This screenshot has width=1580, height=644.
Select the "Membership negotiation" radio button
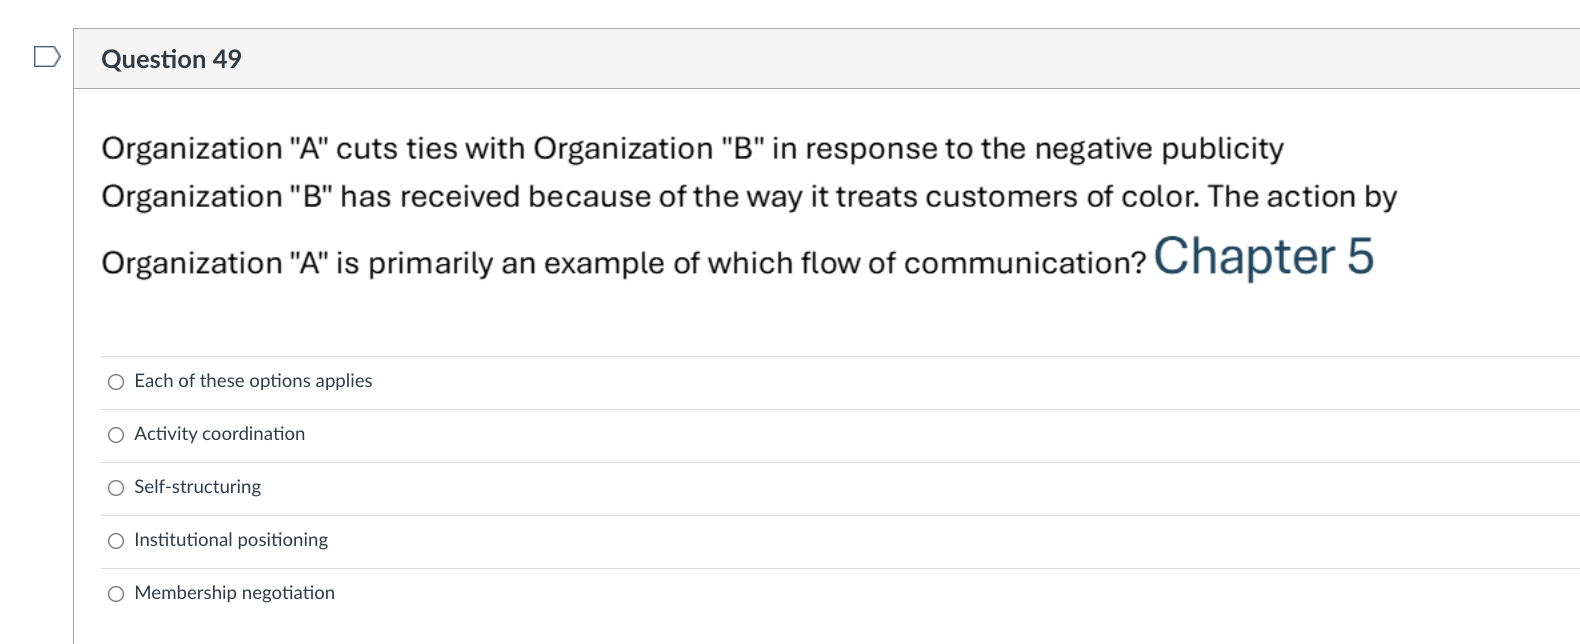(x=115, y=592)
